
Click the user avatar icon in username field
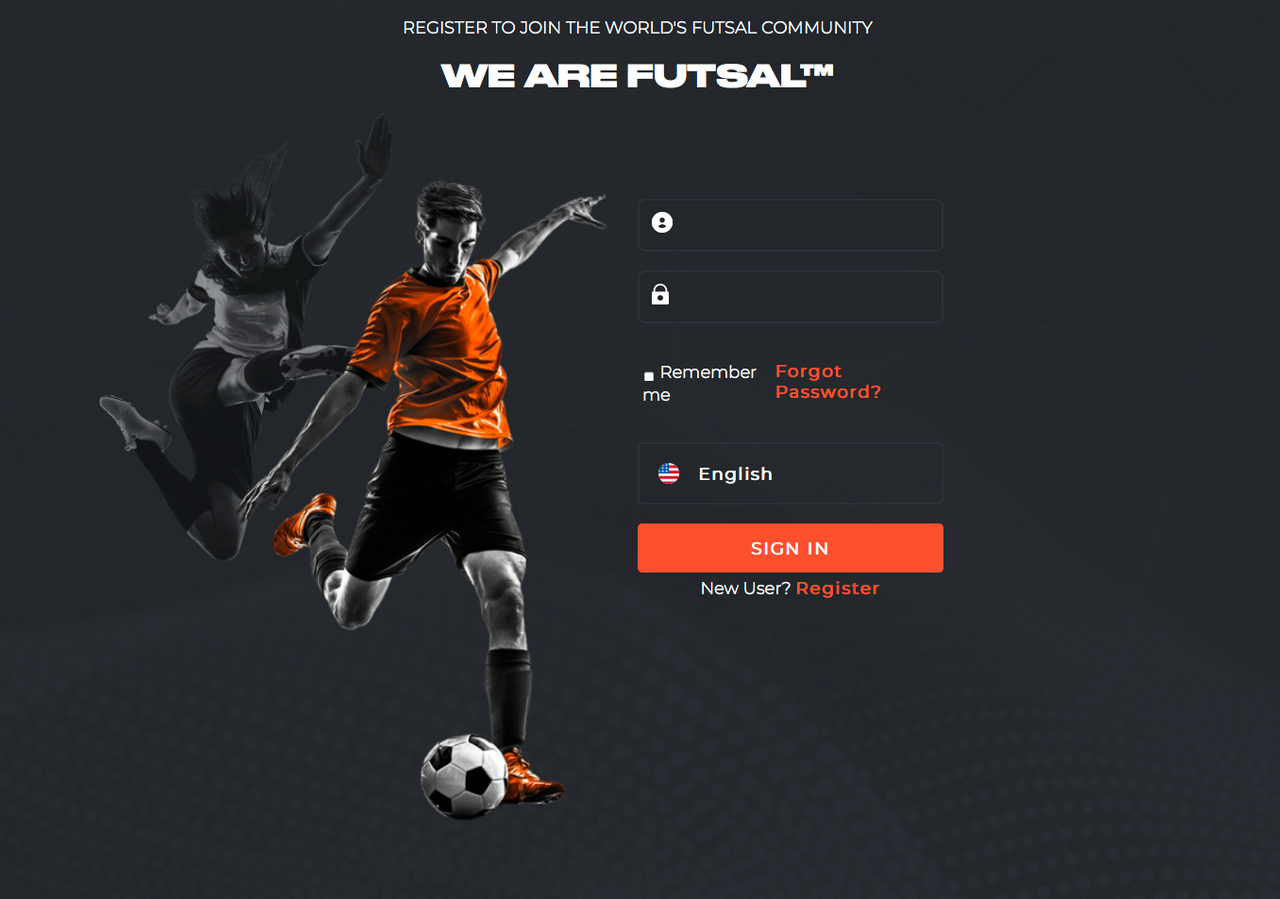pos(662,222)
